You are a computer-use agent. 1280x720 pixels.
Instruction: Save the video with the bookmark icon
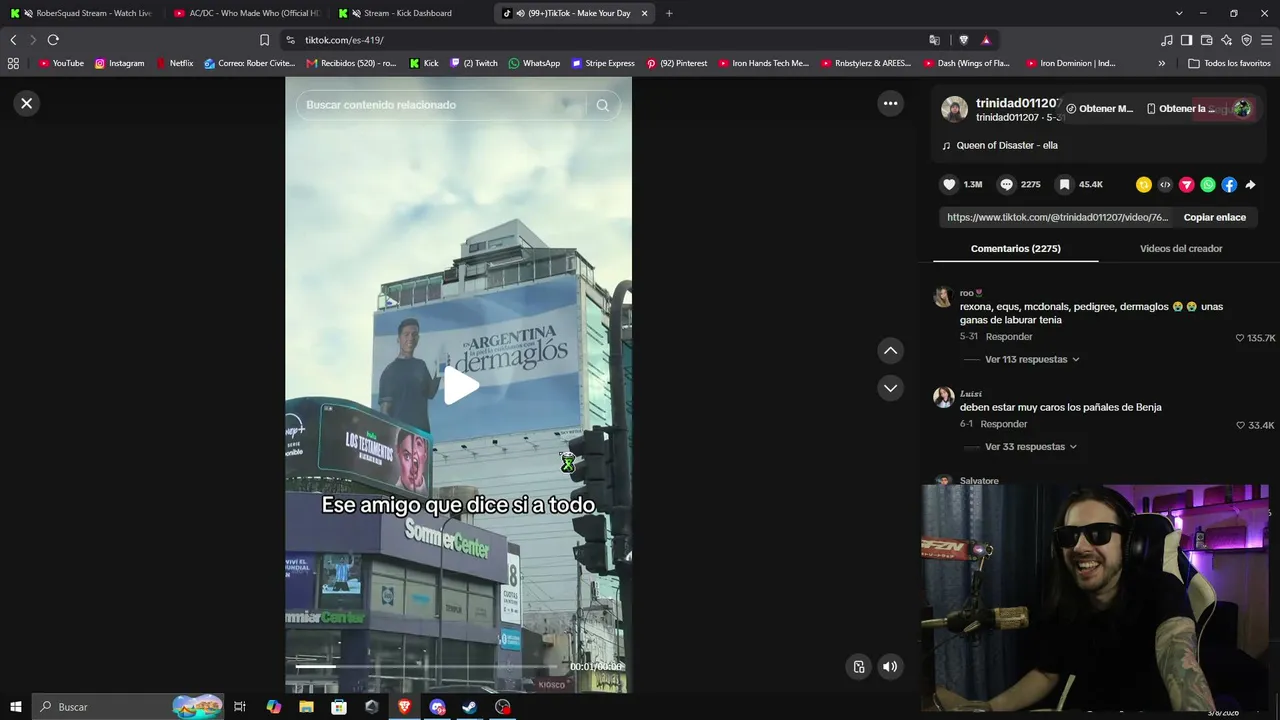[1065, 185]
